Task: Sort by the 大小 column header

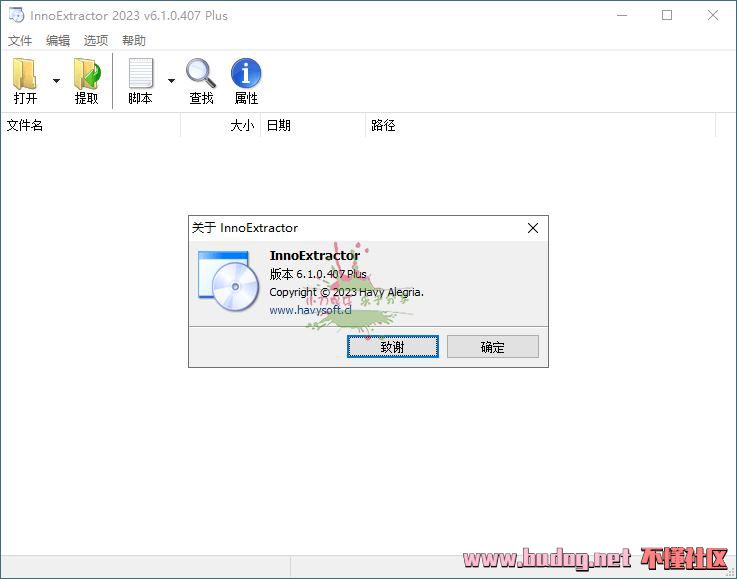Action: coord(220,125)
